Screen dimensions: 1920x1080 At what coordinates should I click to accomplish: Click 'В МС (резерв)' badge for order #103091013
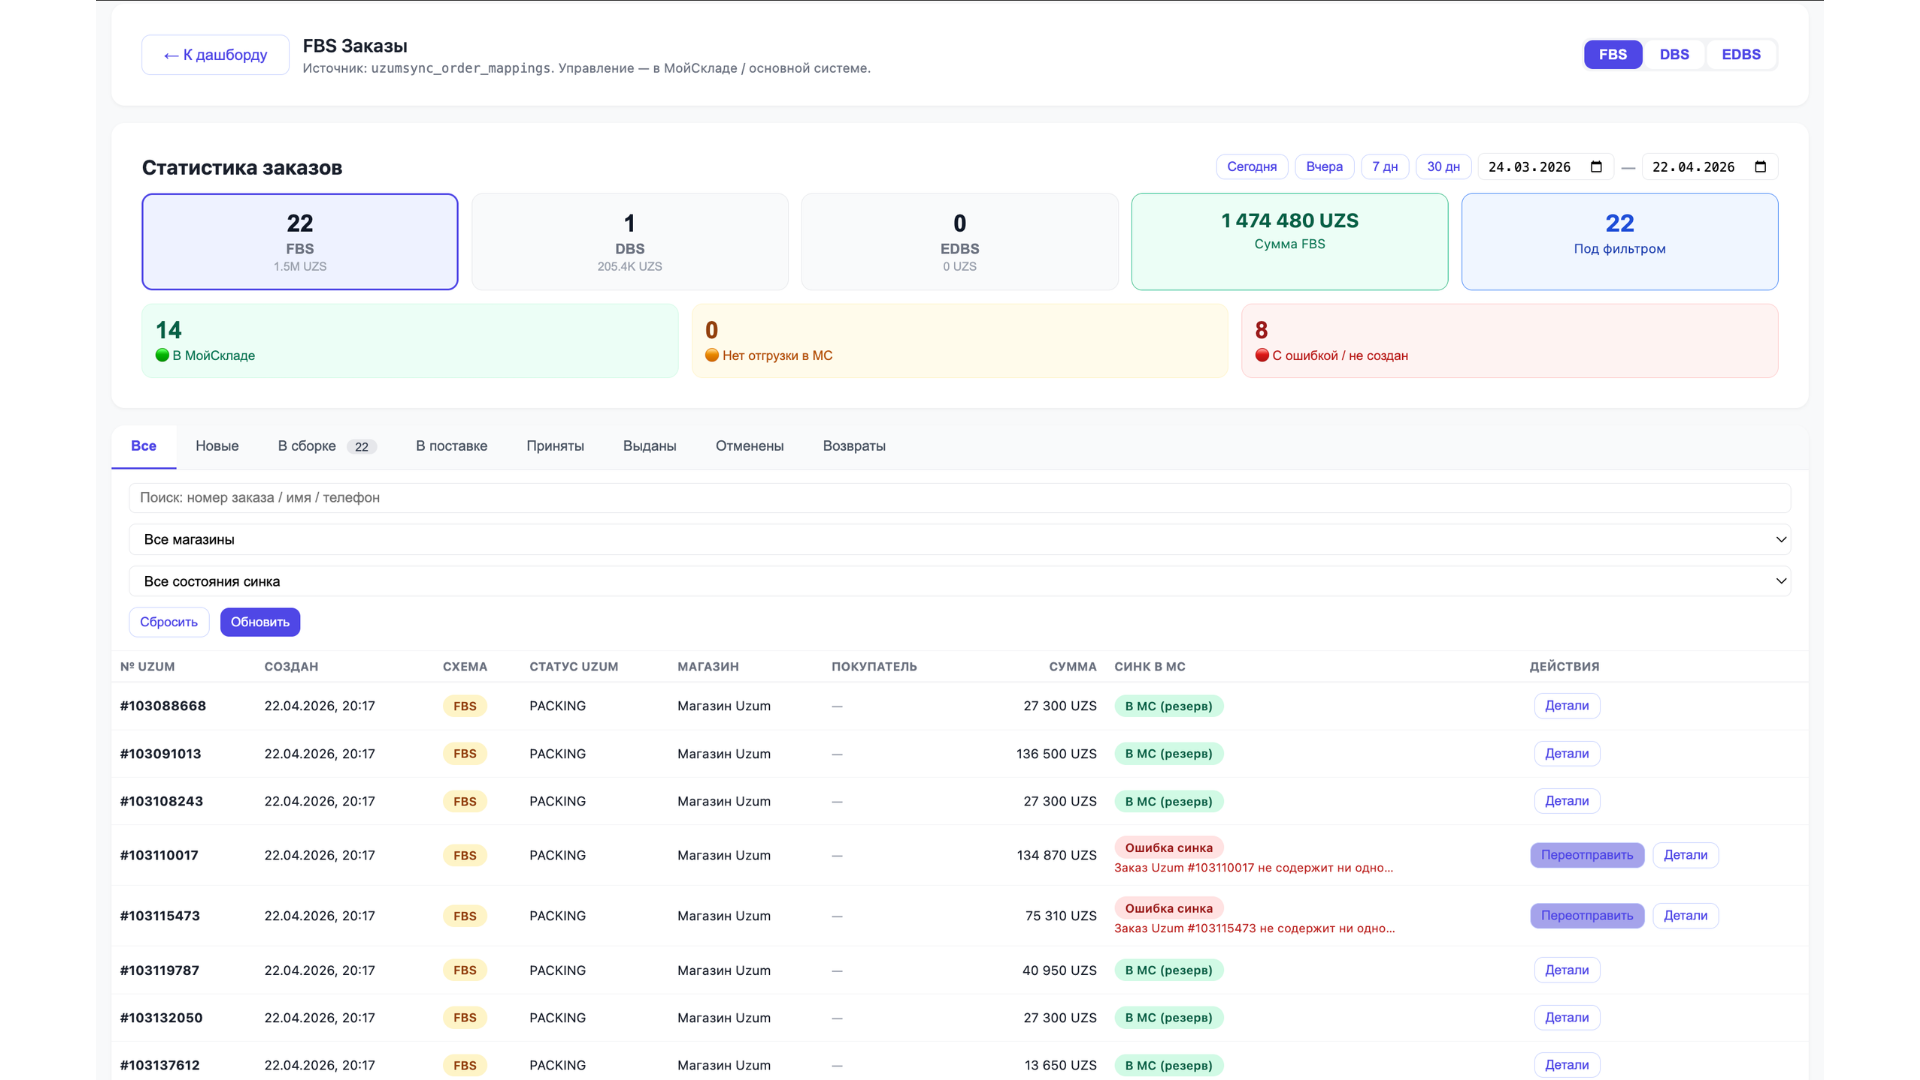pos(1168,754)
